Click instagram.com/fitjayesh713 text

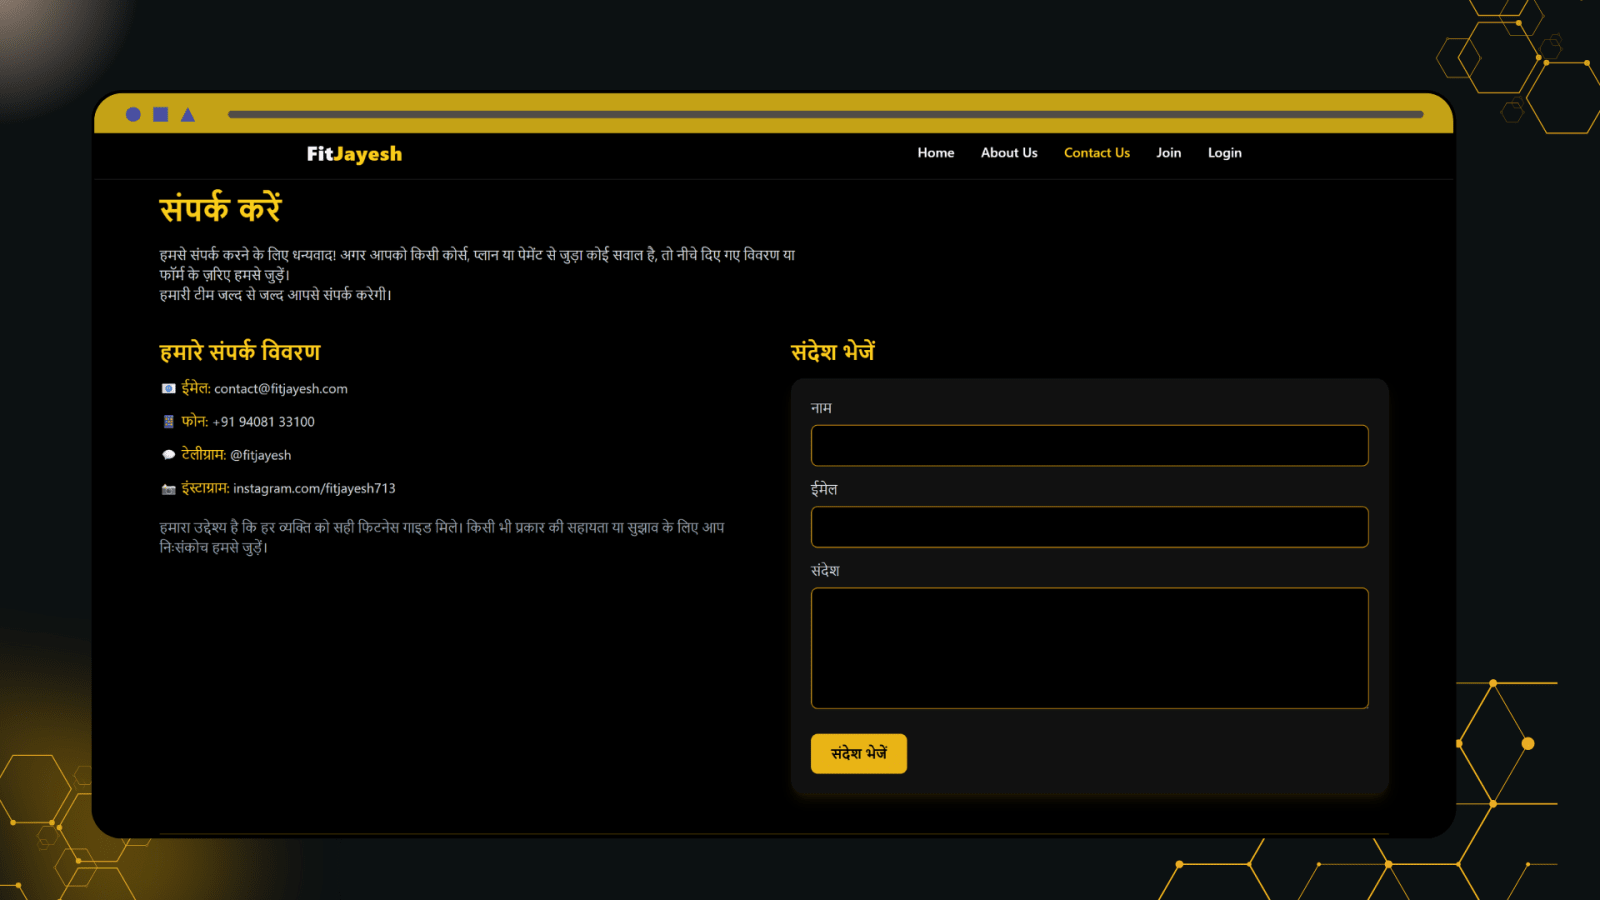tap(314, 489)
